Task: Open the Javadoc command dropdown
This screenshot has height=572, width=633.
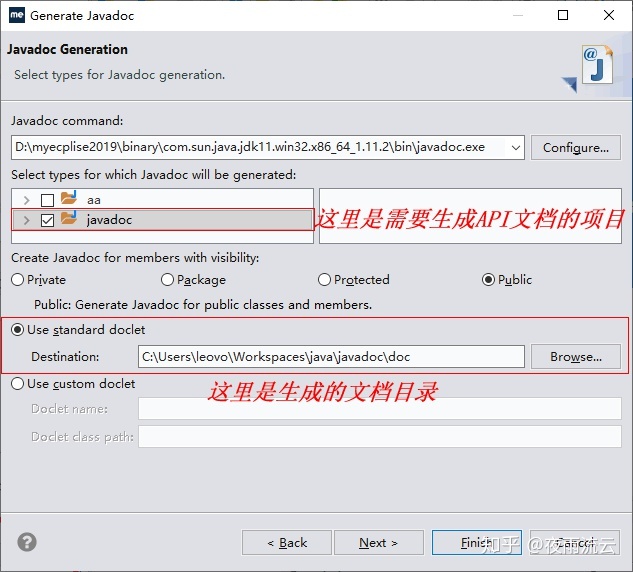Action: click(x=516, y=148)
